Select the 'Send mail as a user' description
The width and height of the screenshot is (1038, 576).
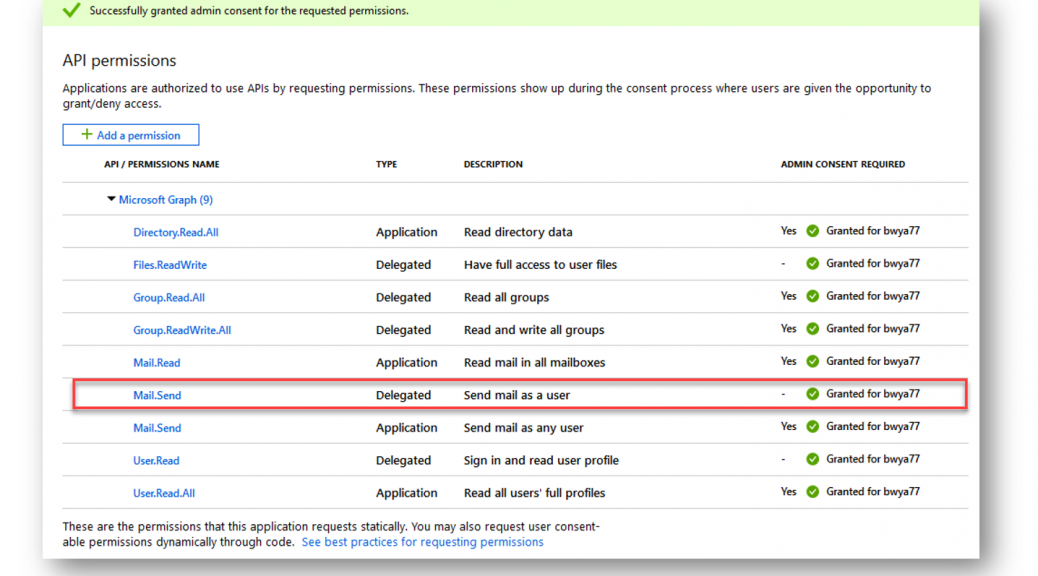click(517, 395)
